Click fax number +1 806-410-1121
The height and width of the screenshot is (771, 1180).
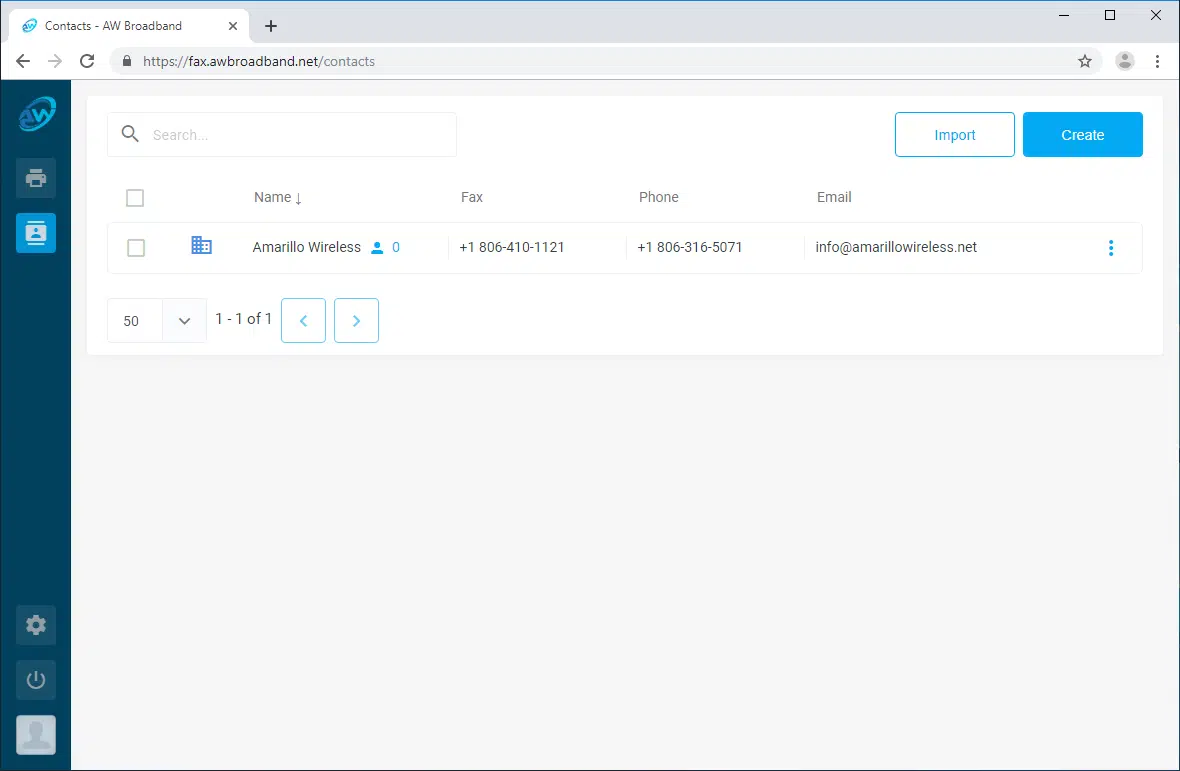[512, 247]
